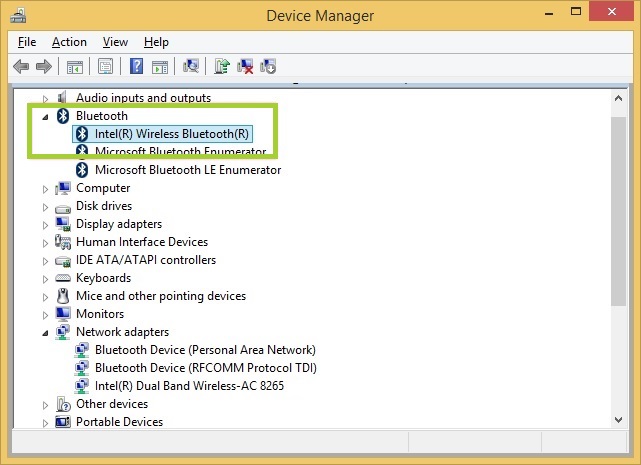Expand the Keyboards category

tap(45, 278)
